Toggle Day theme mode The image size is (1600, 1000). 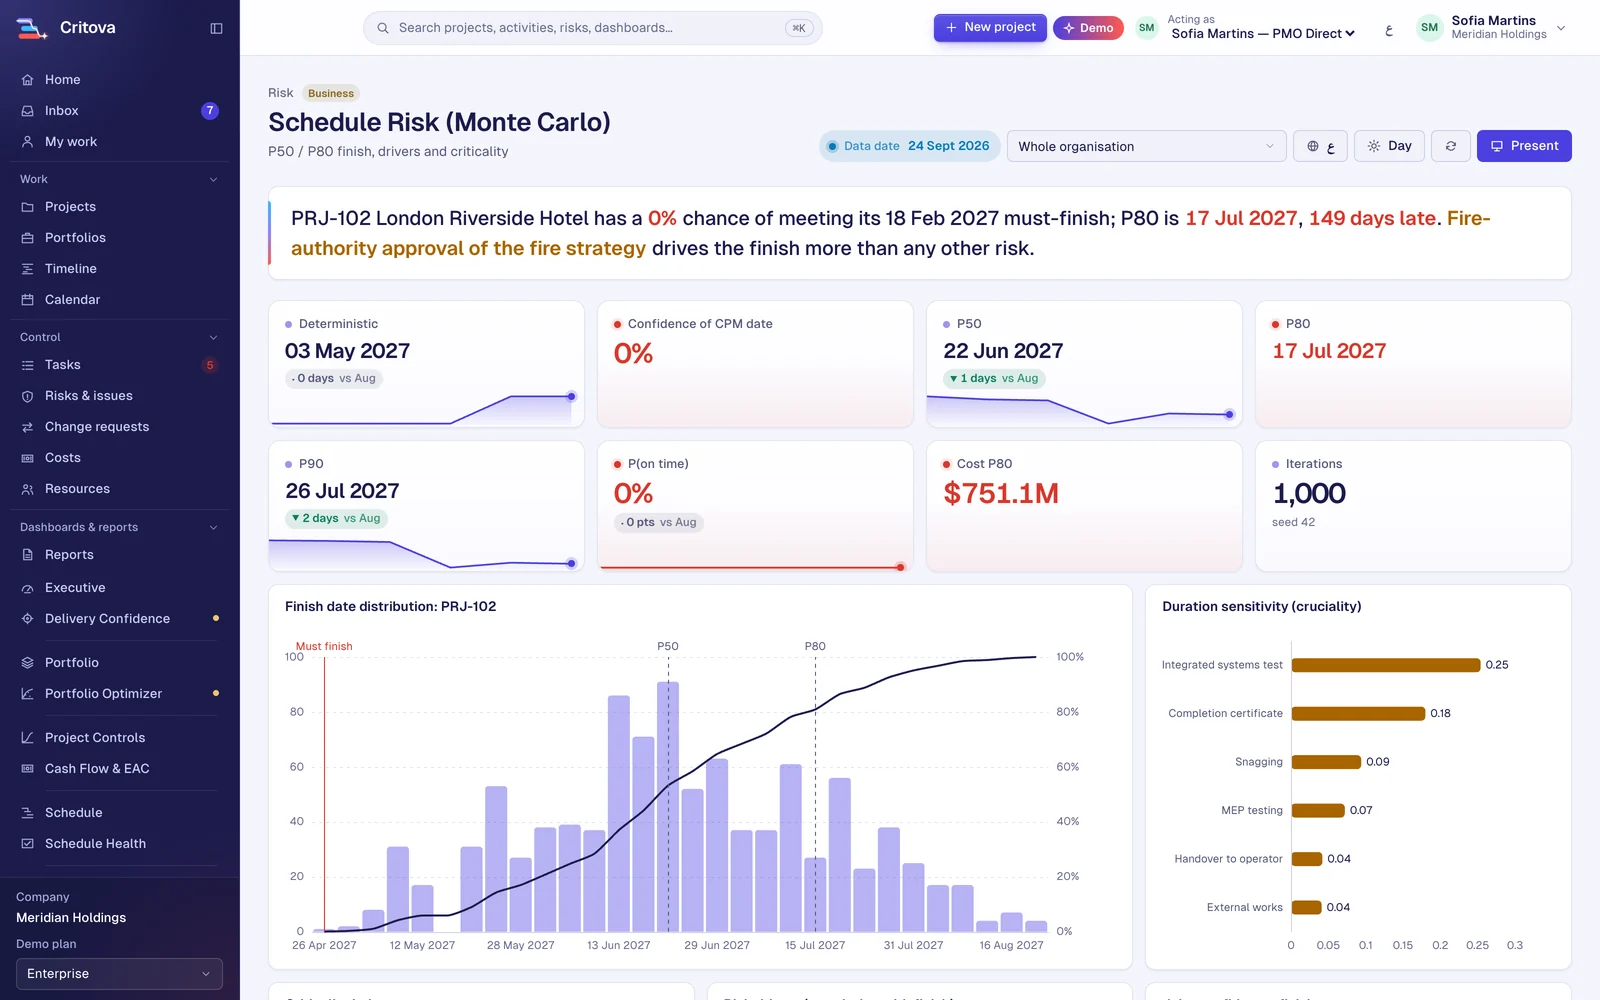[1389, 146]
